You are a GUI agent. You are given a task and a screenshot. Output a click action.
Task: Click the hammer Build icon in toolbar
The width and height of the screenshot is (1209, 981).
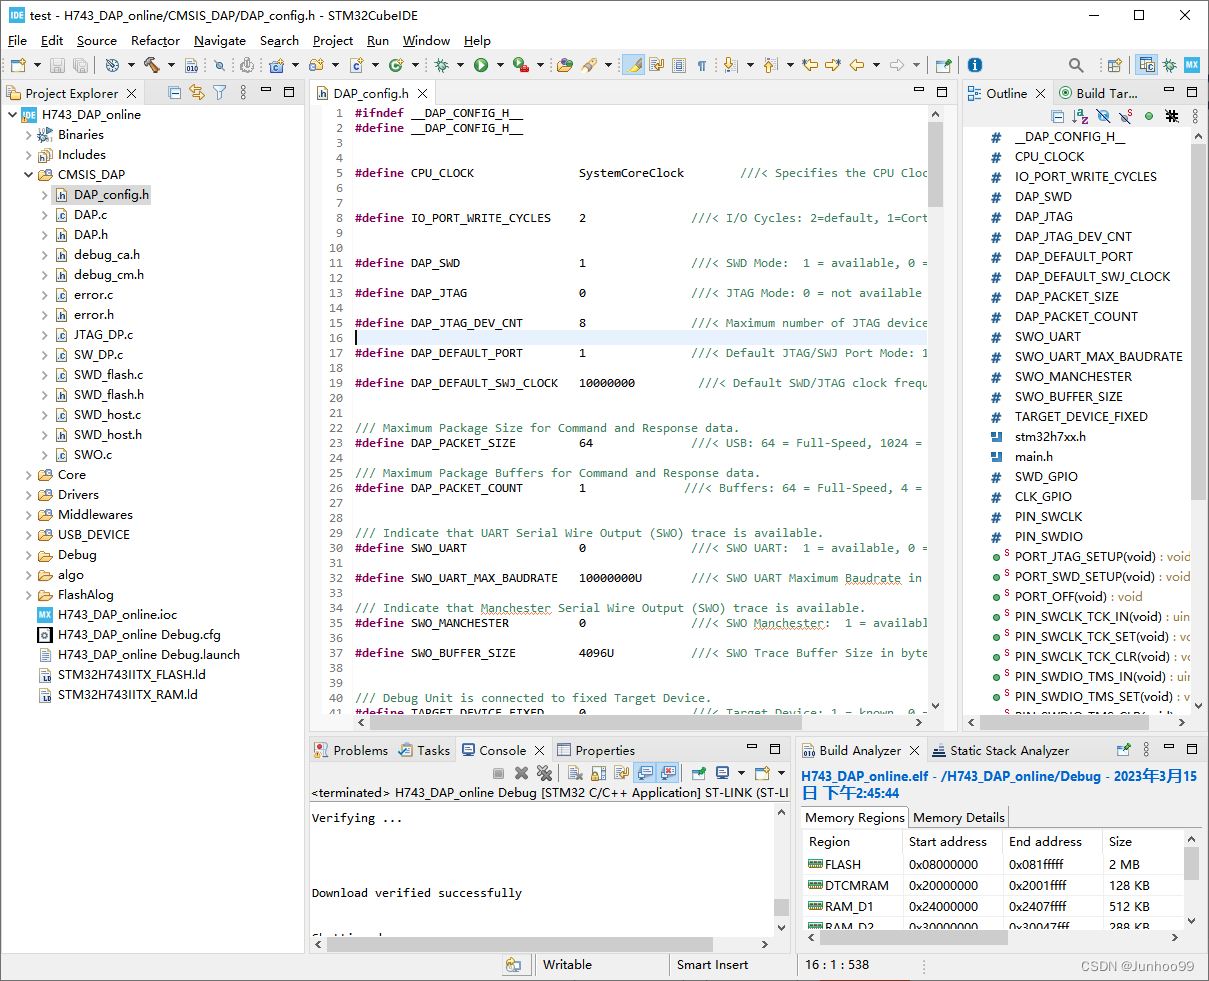pyautogui.click(x=152, y=65)
